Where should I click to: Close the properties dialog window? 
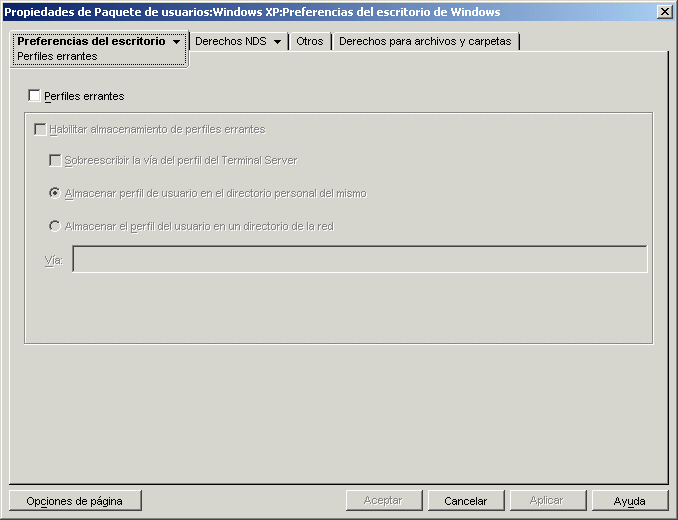point(664,12)
